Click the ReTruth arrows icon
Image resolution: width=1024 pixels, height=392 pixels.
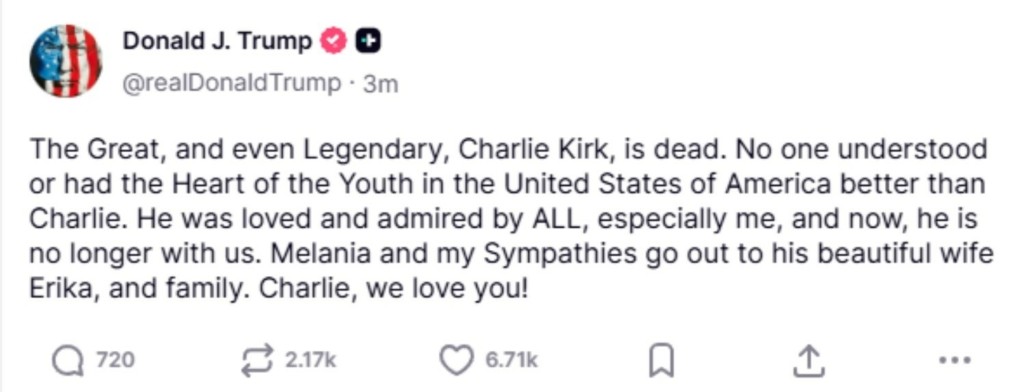tap(259, 361)
